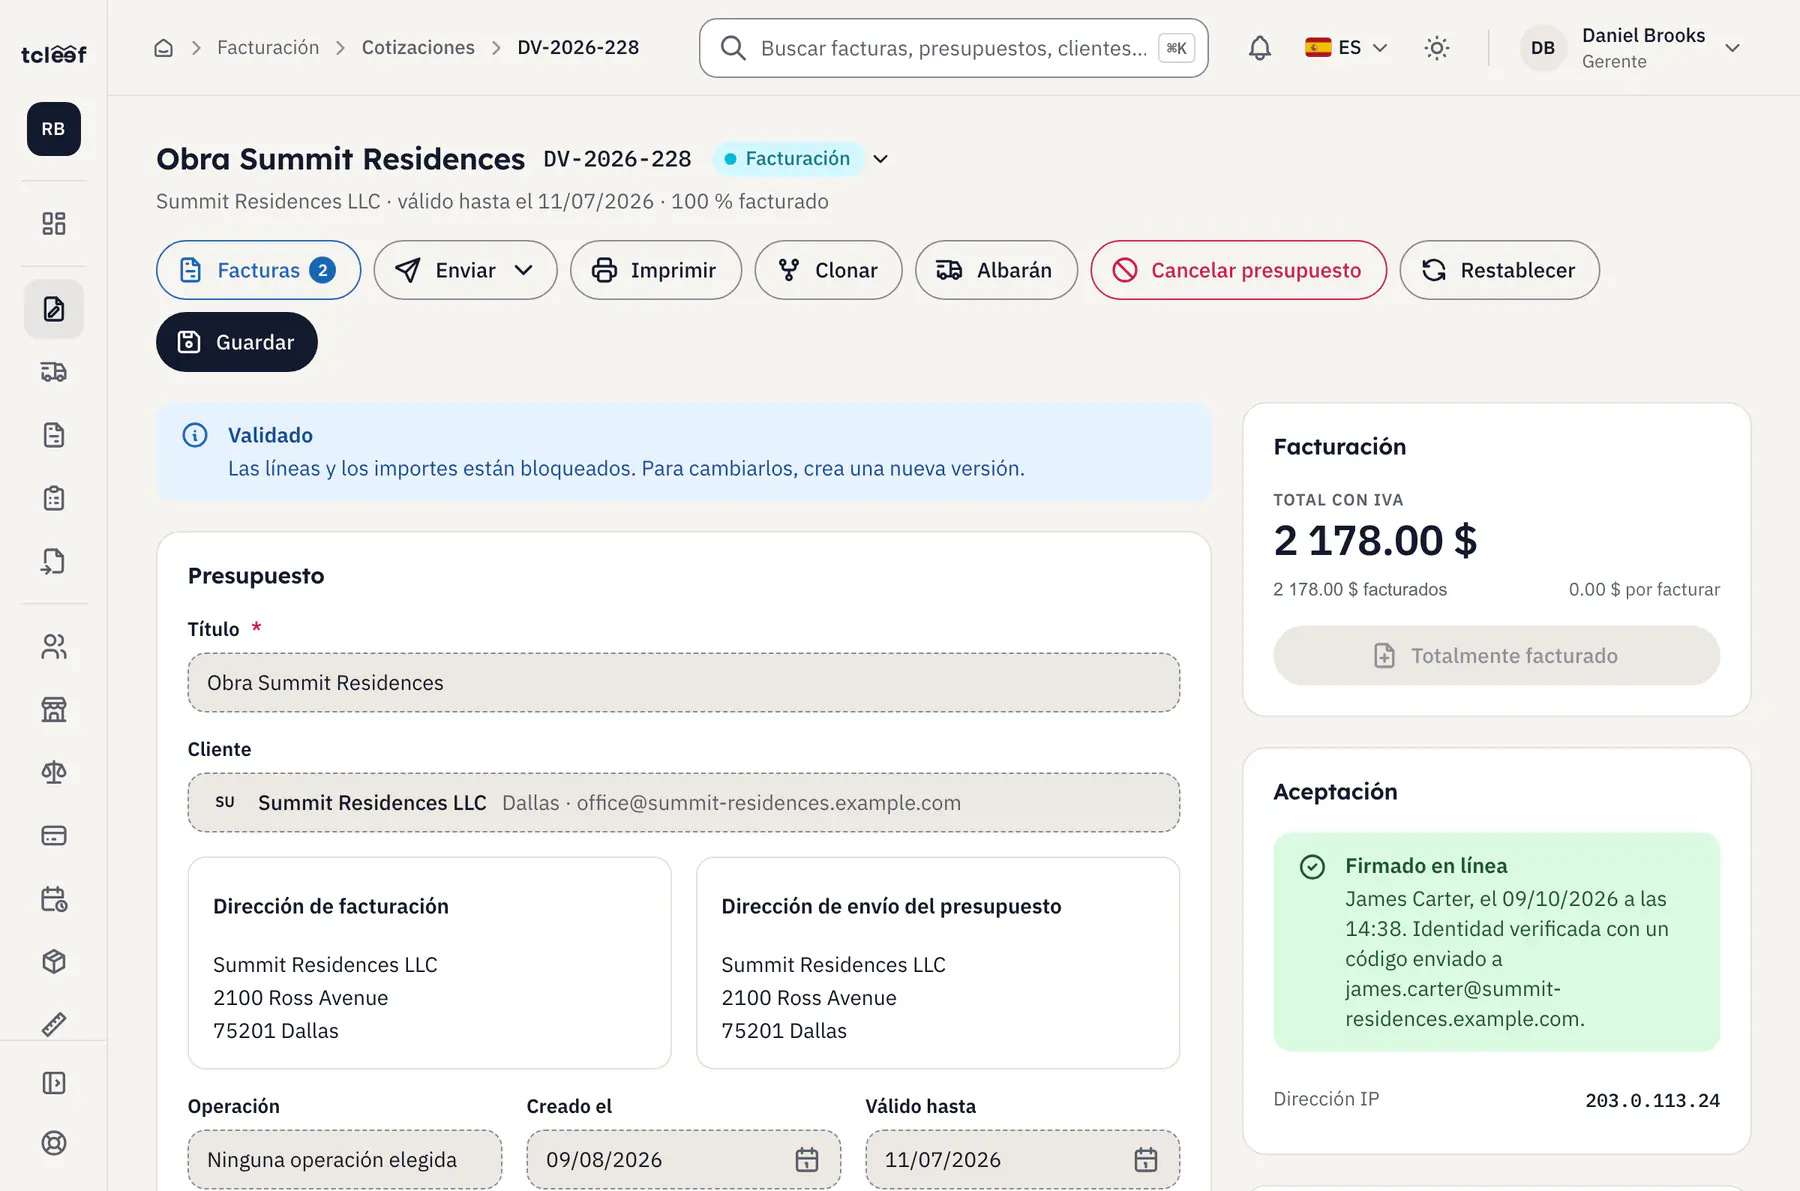The image size is (1800, 1191).
Task: Click the Imprimir button
Action: pos(656,270)
